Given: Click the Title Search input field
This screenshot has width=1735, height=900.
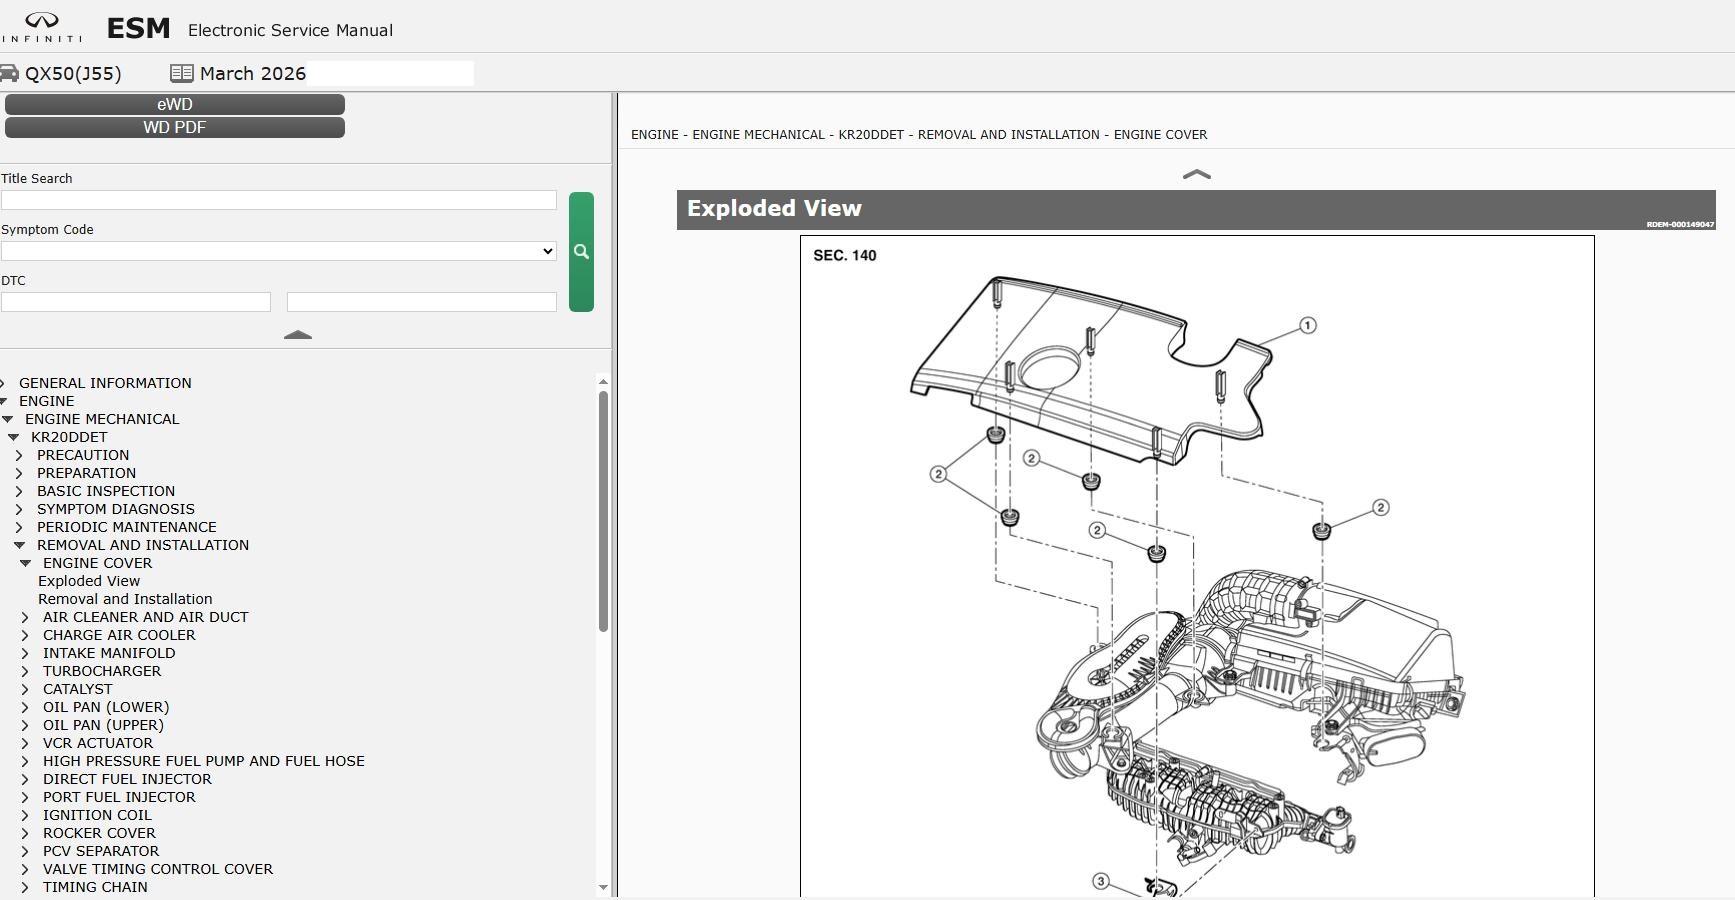Looking at the screenshot, I should point(279,200).
